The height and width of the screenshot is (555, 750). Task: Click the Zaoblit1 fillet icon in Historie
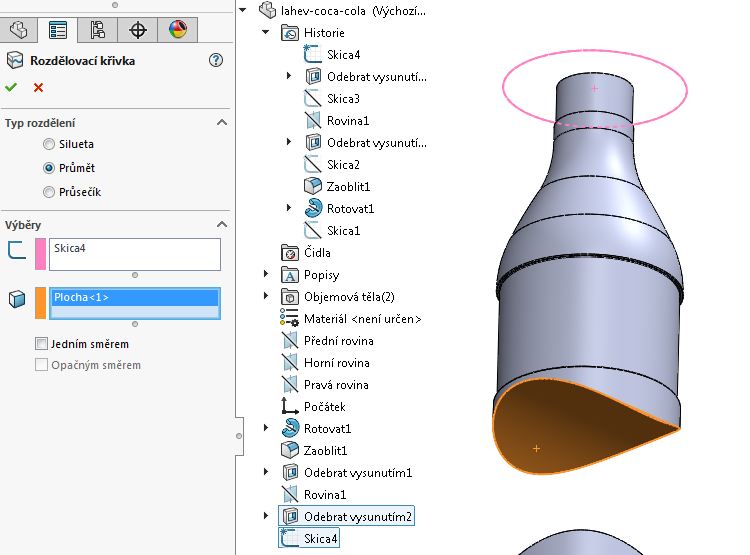pos(313,186)
